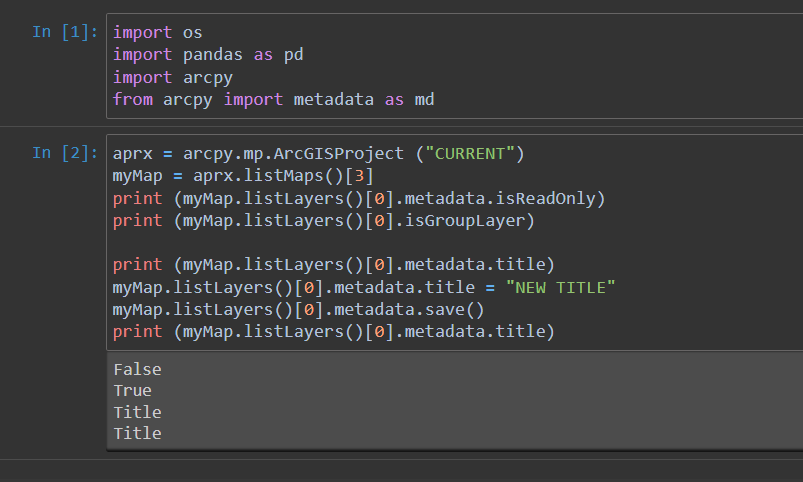This screenshot has height=482, width=803.
Task: Click the "import pandas as pd" line
Action: click(208, 54)
